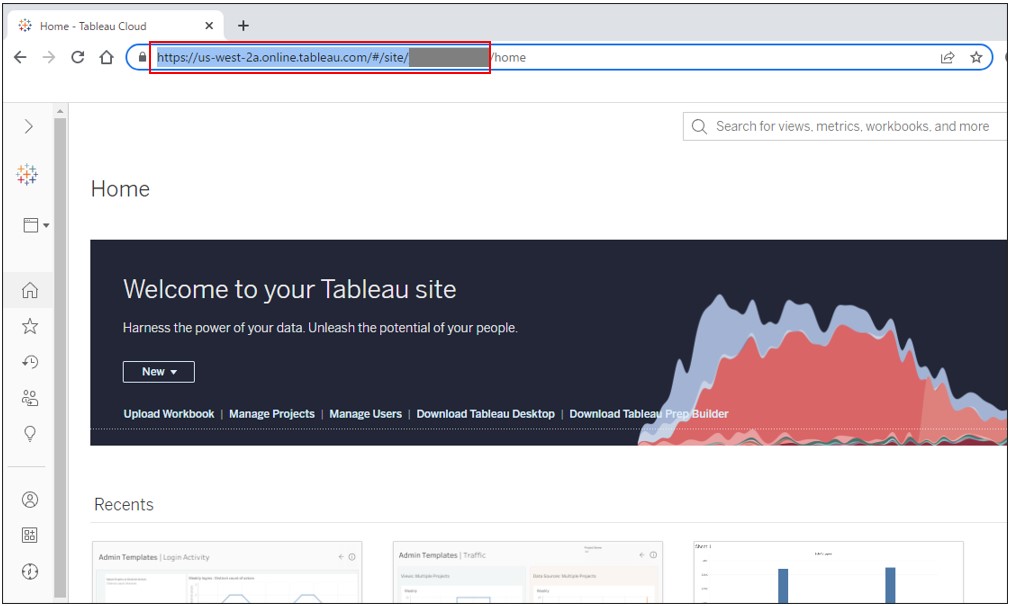Open the Manage Users link
The image size is (1009, 606).
coord(366,414)
